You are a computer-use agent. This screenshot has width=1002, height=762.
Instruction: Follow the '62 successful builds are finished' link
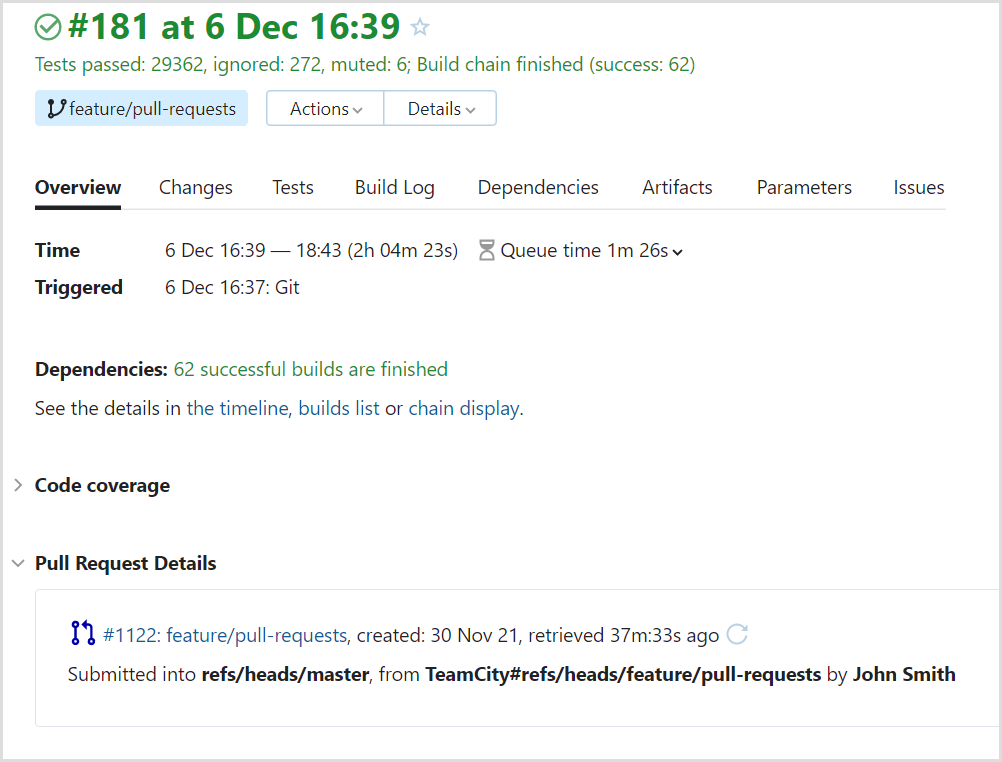312,369
